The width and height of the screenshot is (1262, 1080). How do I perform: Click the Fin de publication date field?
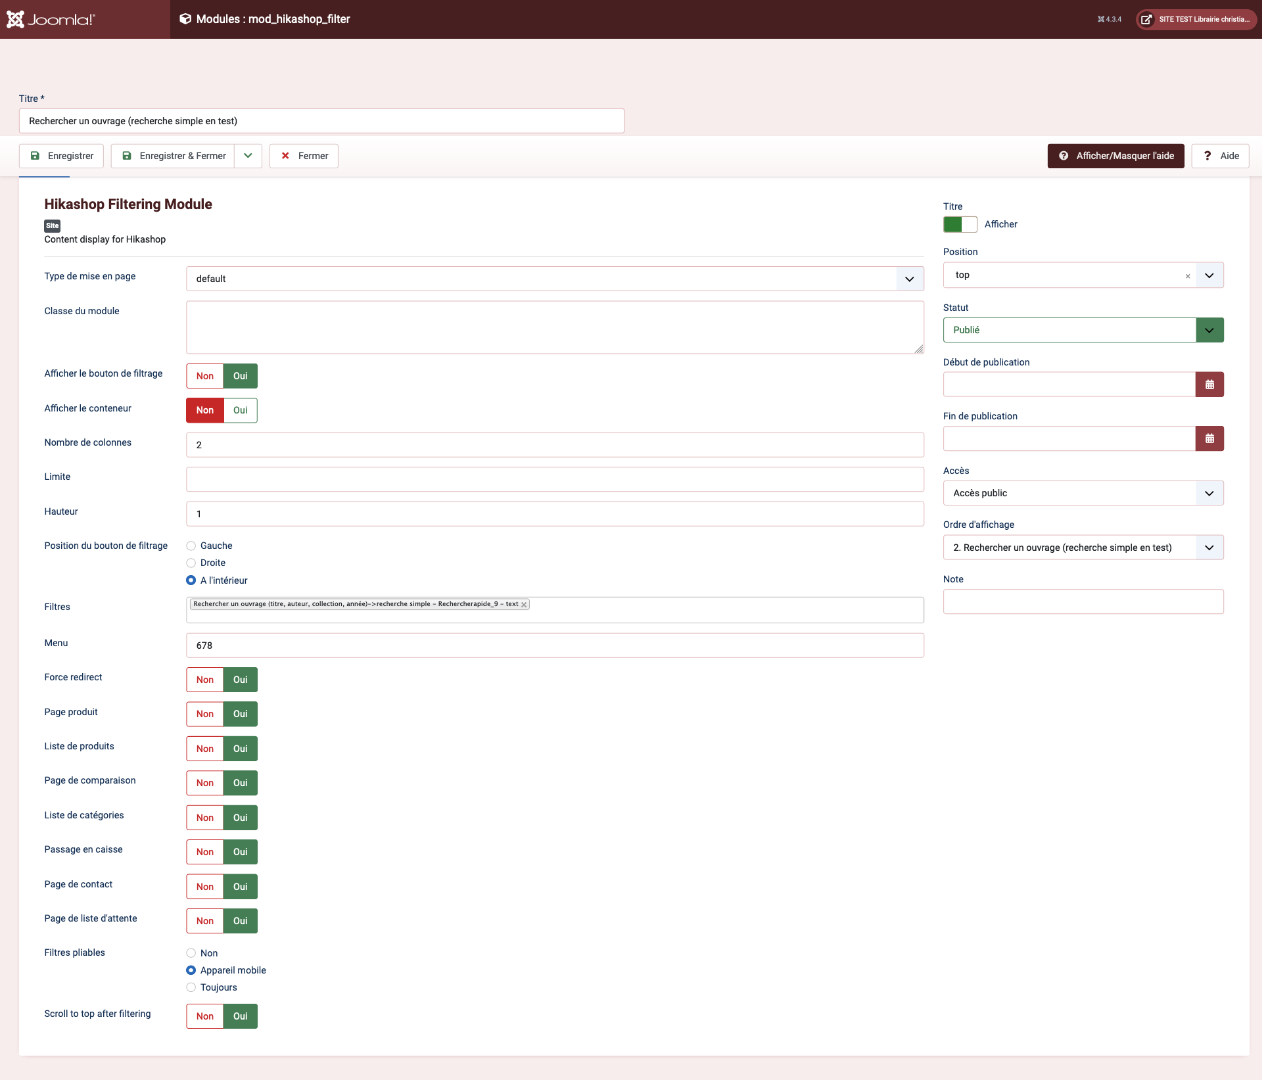[1069, 438]
